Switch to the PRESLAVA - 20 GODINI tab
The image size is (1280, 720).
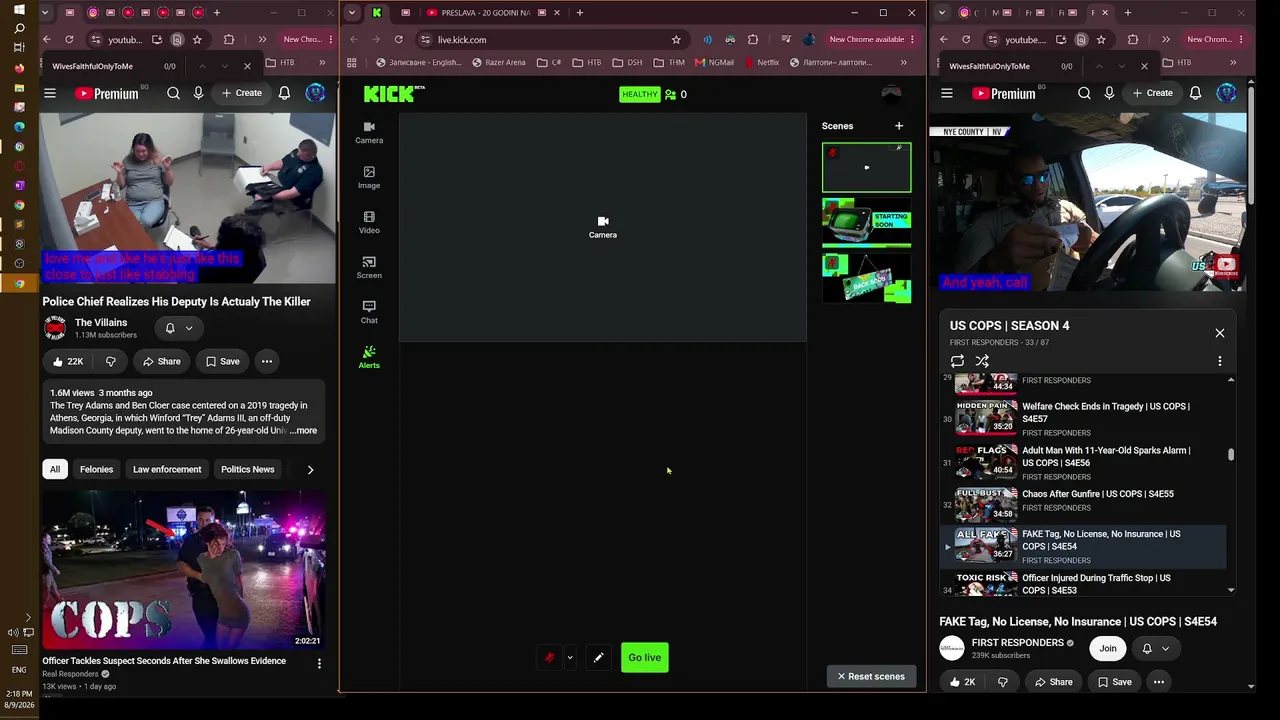pyautogui.click(x=486, y=13)
